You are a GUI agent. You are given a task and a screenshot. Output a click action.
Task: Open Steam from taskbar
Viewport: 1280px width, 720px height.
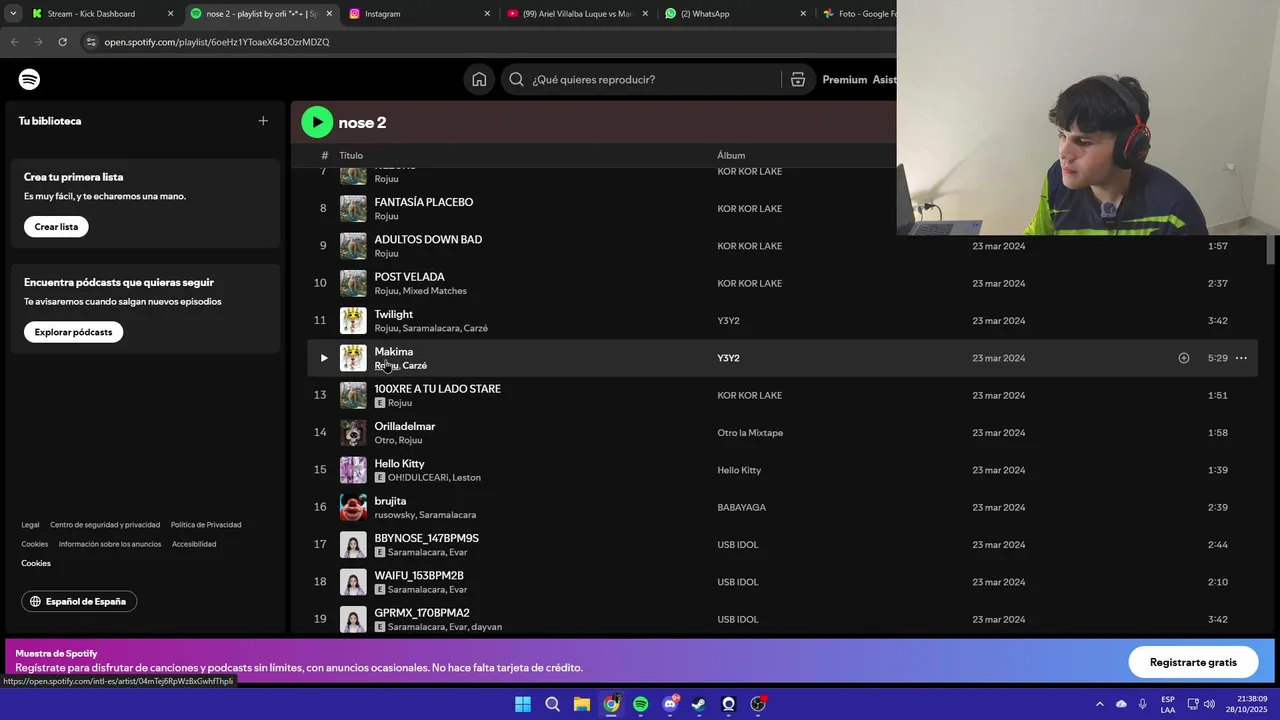(x=699, y=704)
